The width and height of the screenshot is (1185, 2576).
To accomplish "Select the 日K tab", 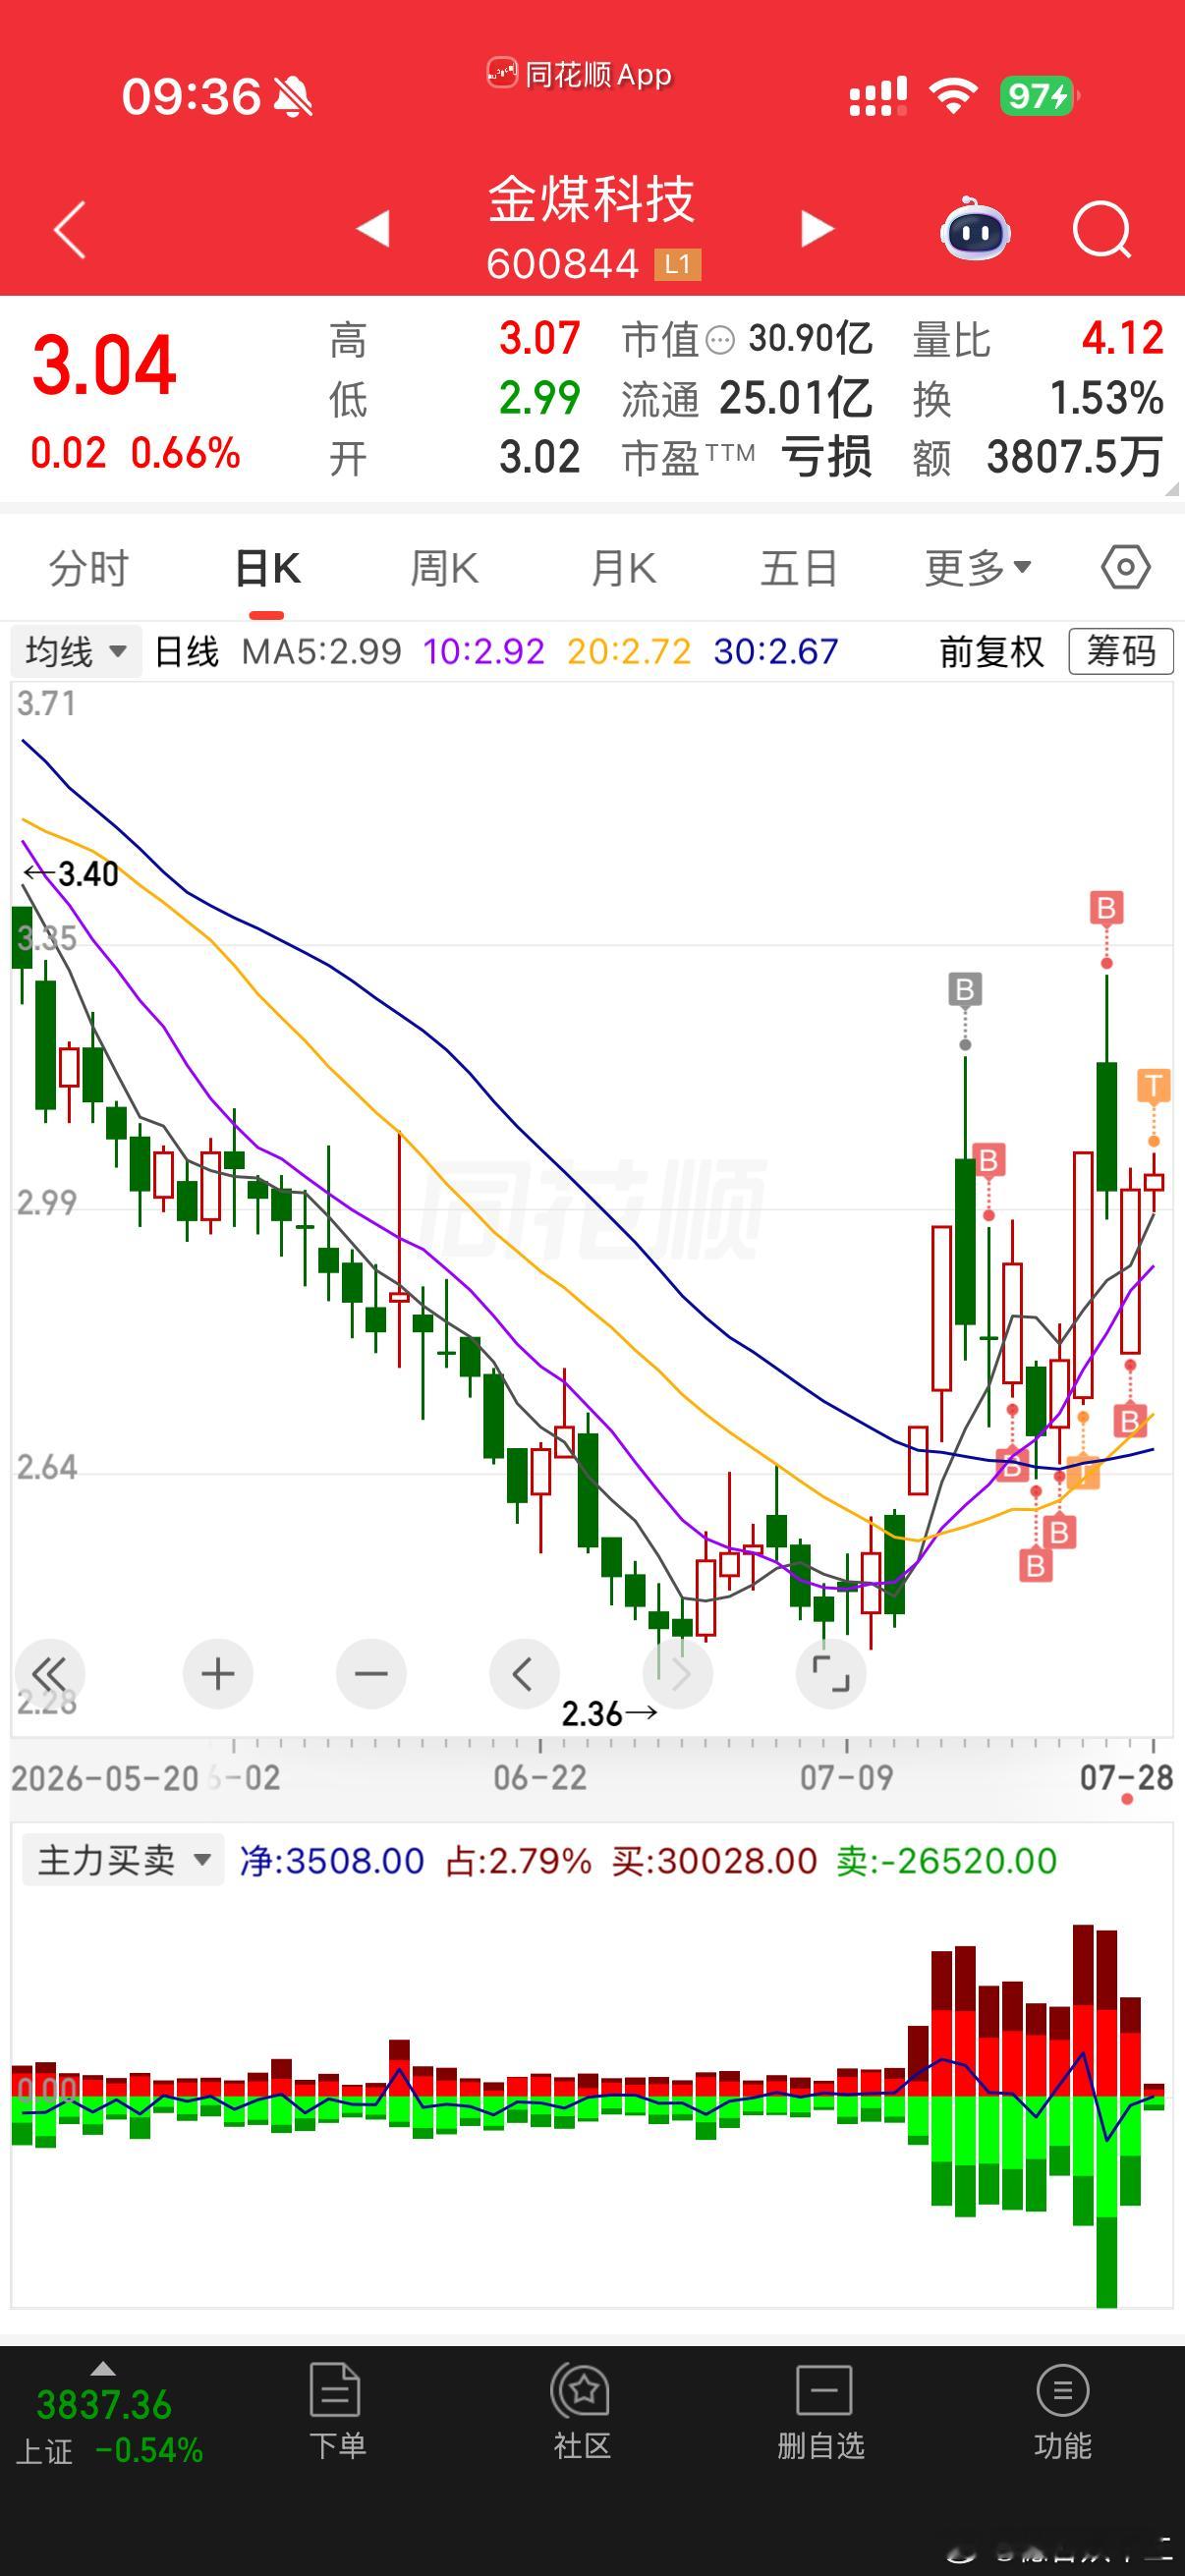I will point(267,568).
